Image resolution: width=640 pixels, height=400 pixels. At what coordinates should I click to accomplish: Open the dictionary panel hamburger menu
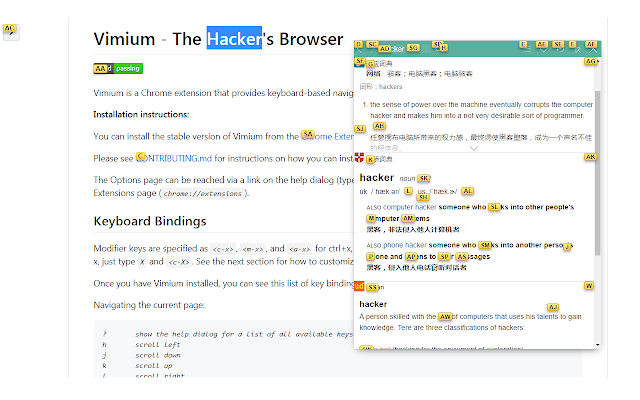(527, 49)
